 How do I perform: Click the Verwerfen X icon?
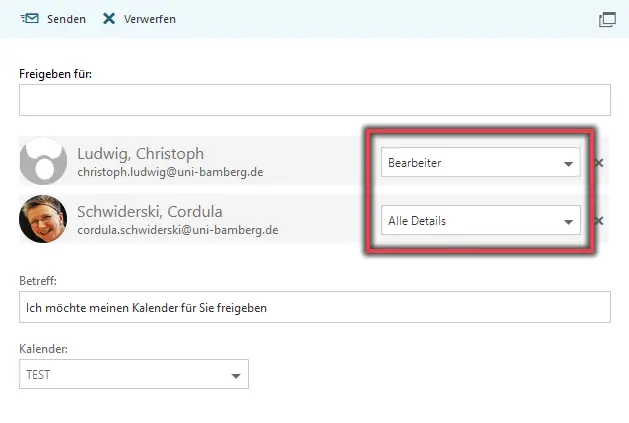coord(109,18)
